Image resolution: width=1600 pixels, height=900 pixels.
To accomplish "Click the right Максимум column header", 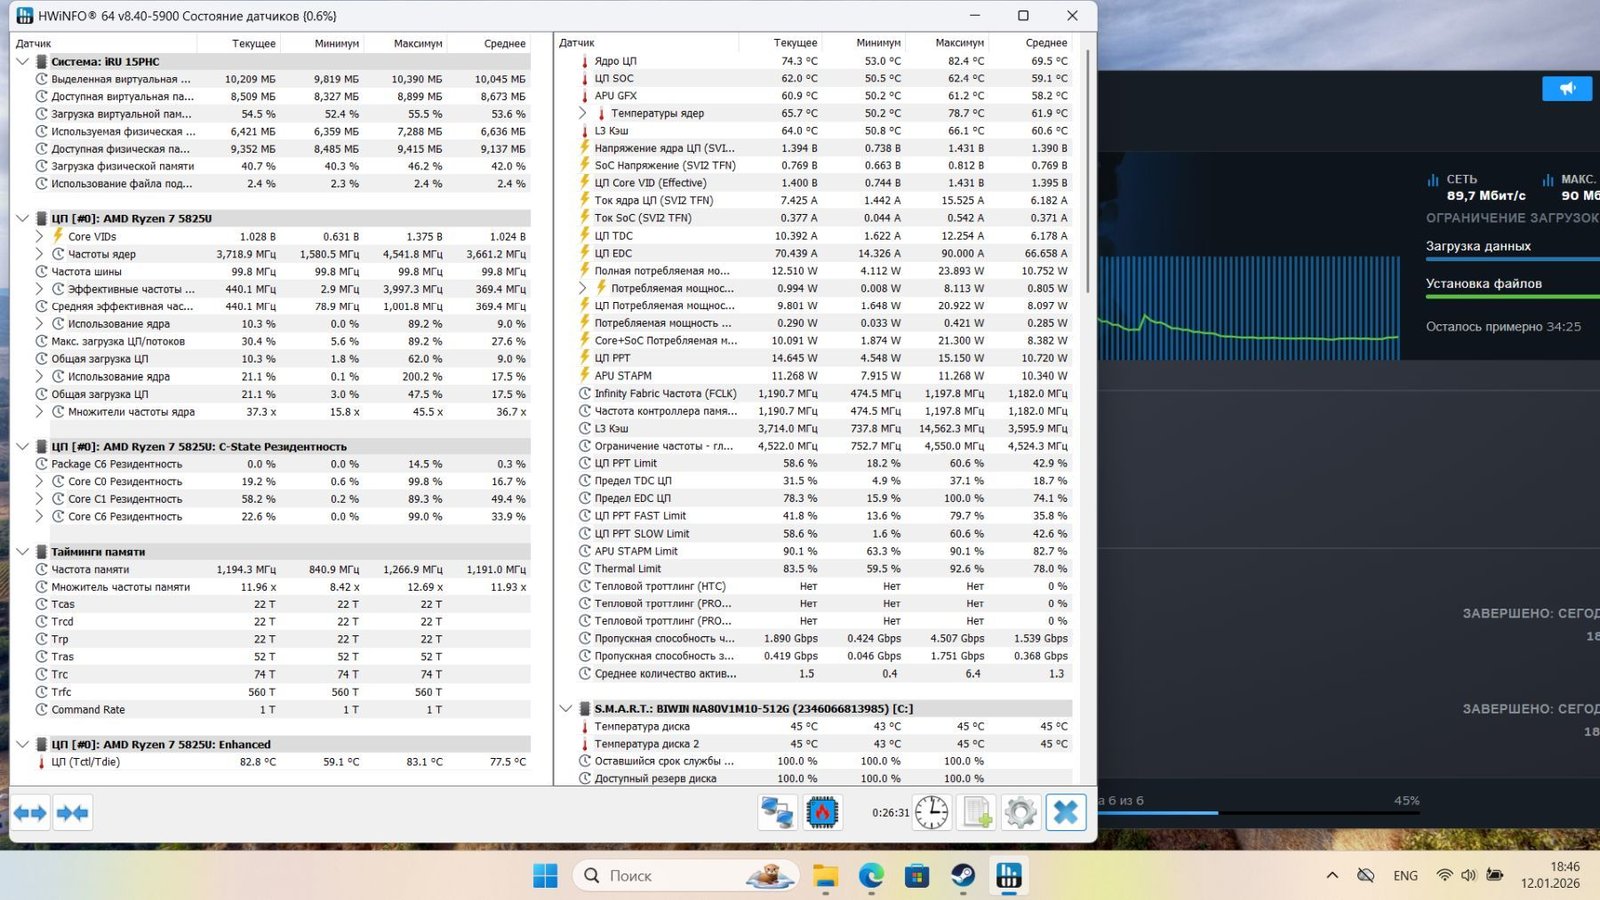I will point(946,43).
